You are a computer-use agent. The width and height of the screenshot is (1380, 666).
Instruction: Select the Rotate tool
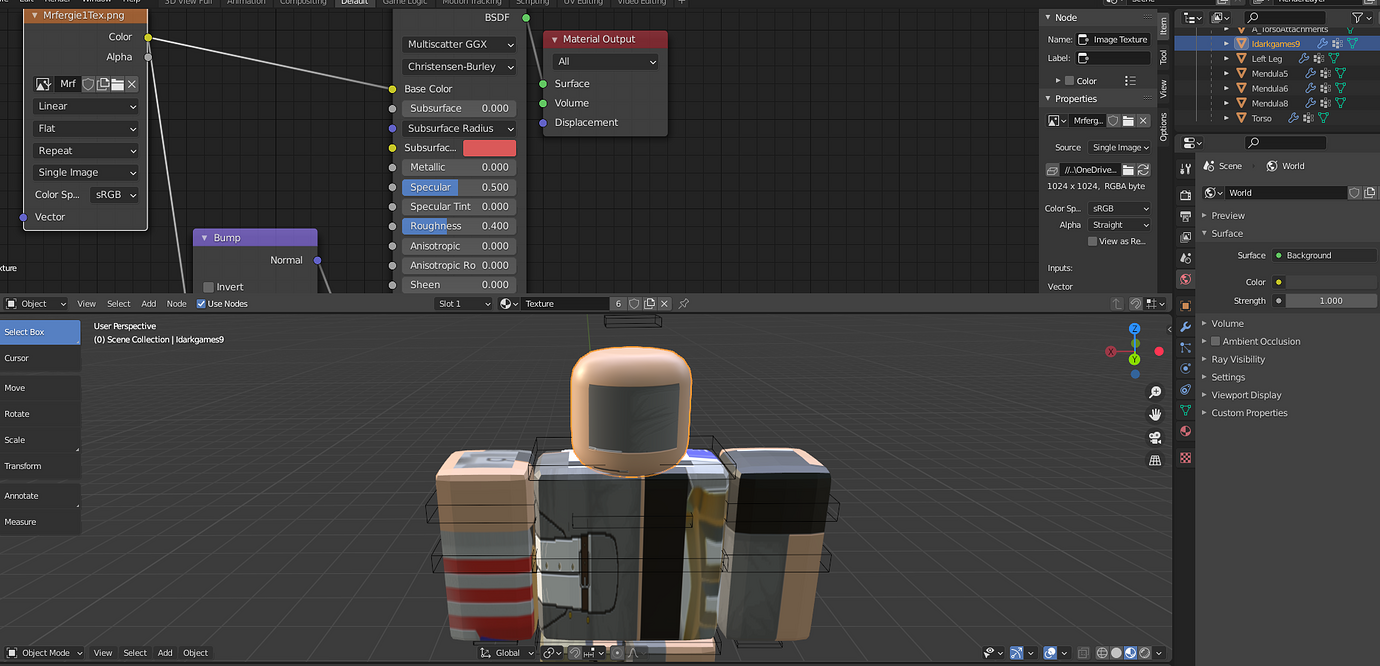point(40,414)
